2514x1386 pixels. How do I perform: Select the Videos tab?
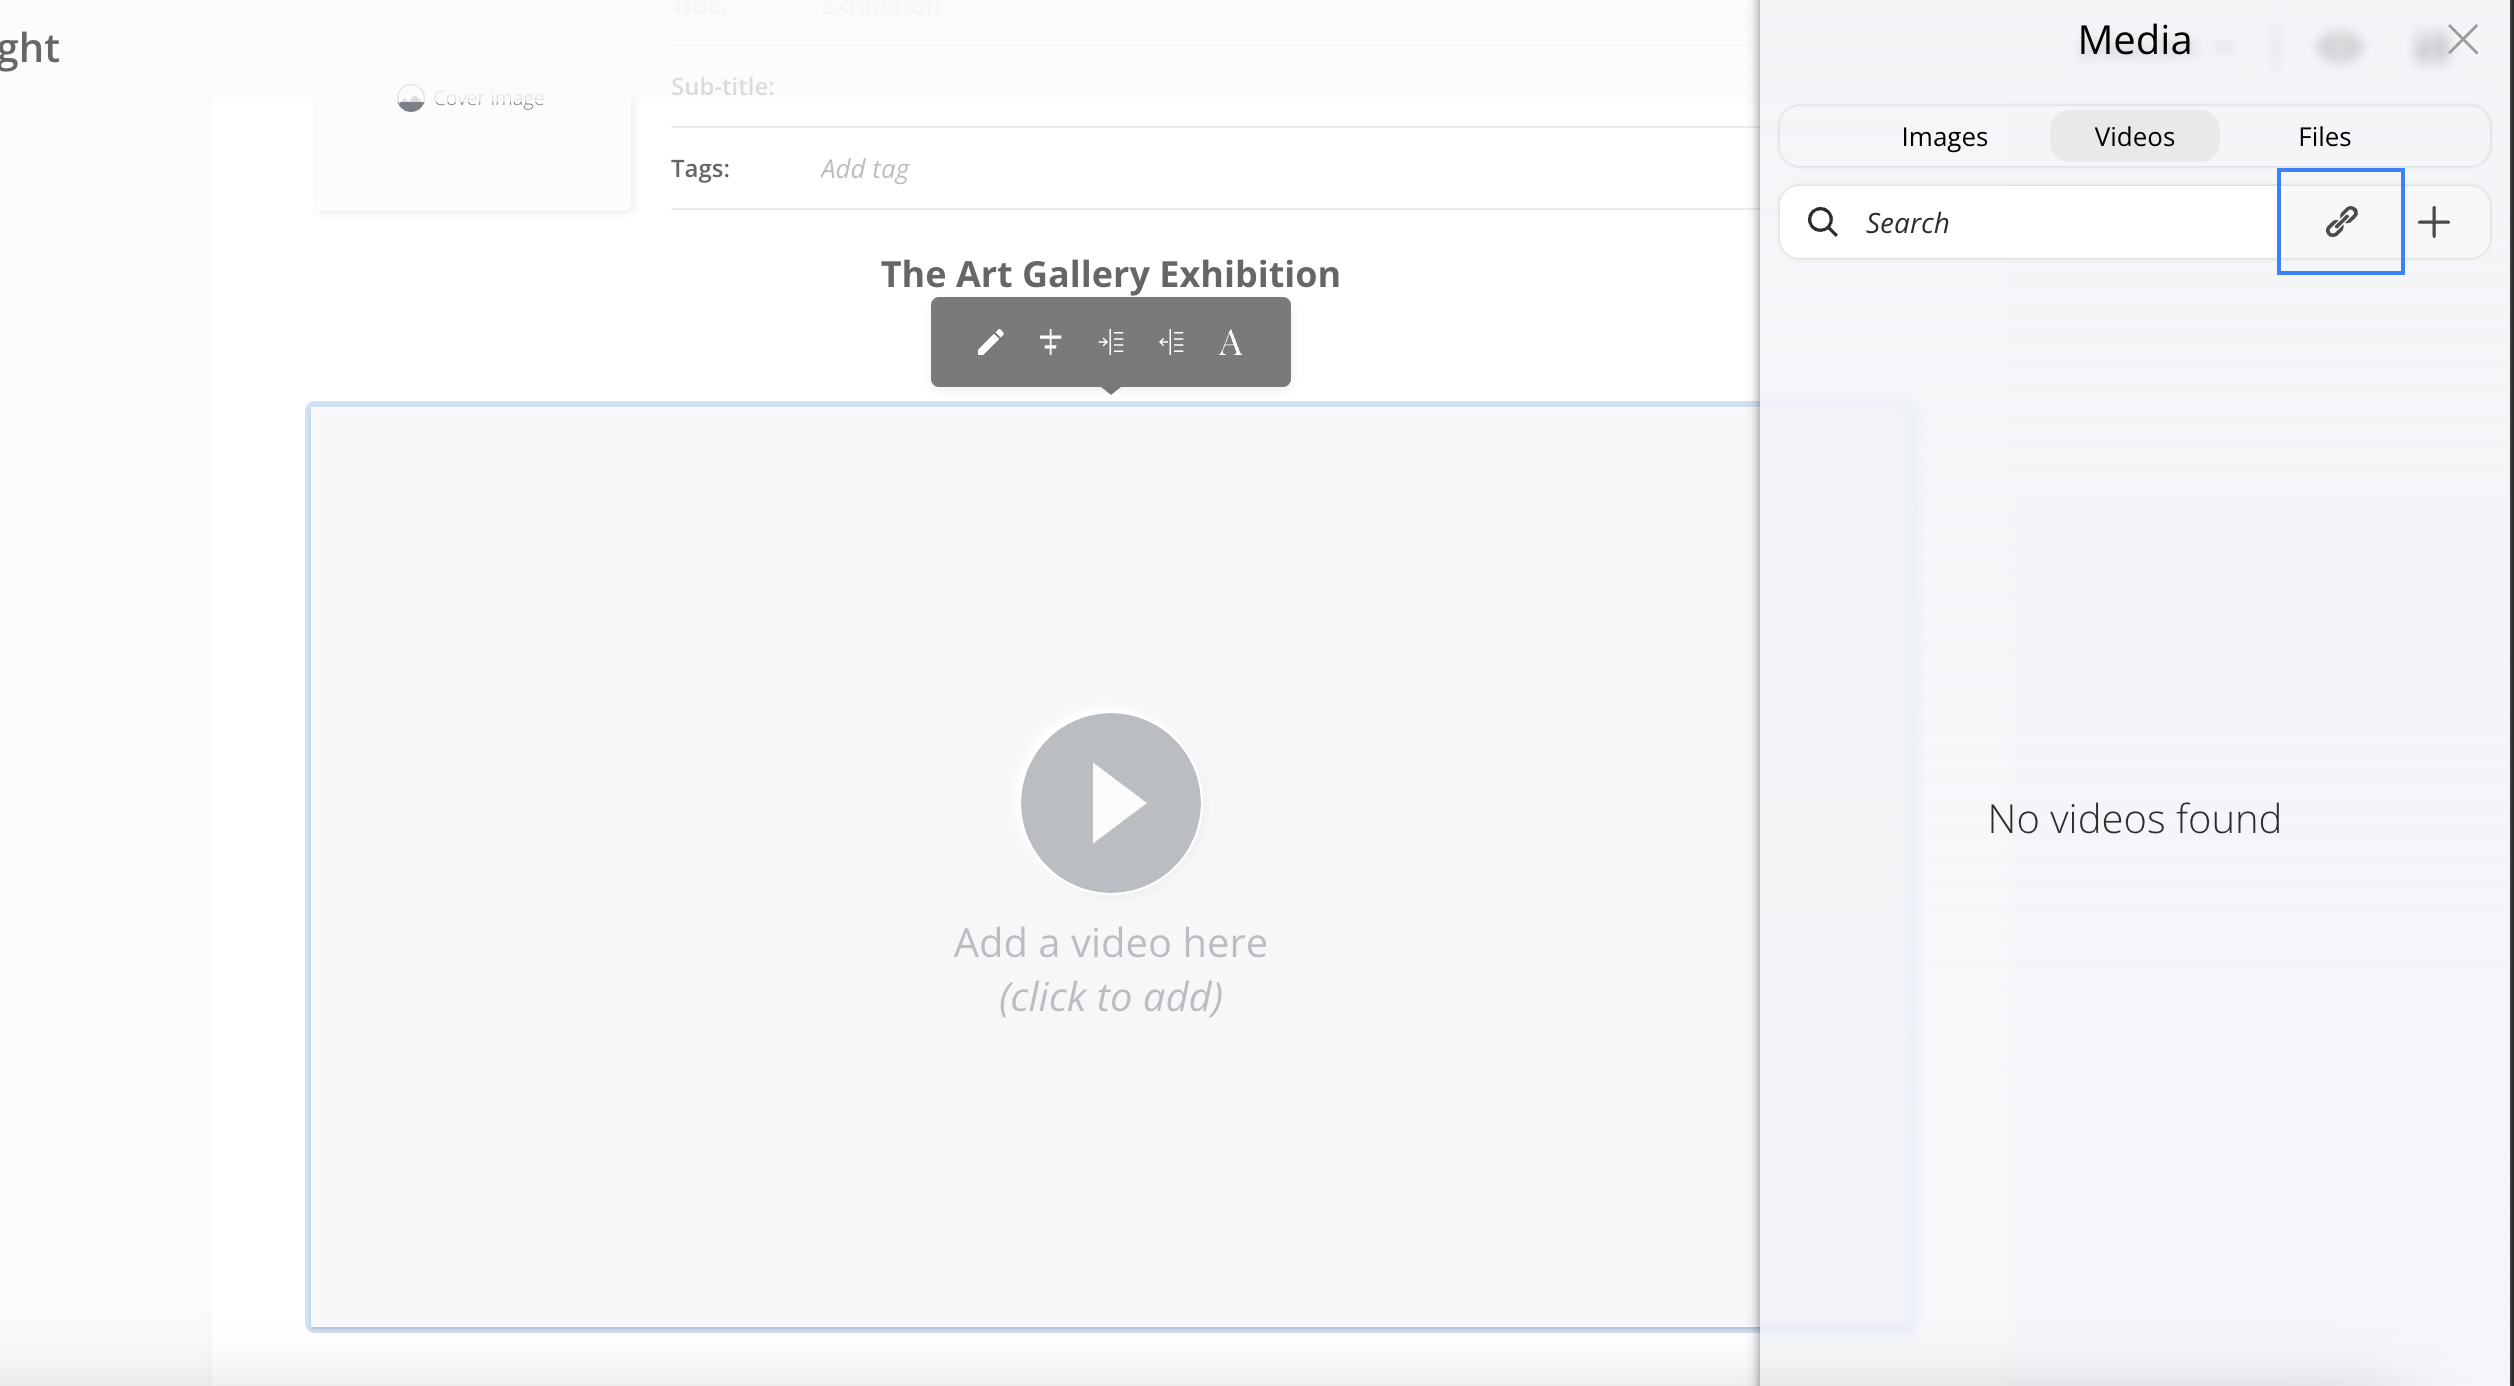click(2134, 136)
